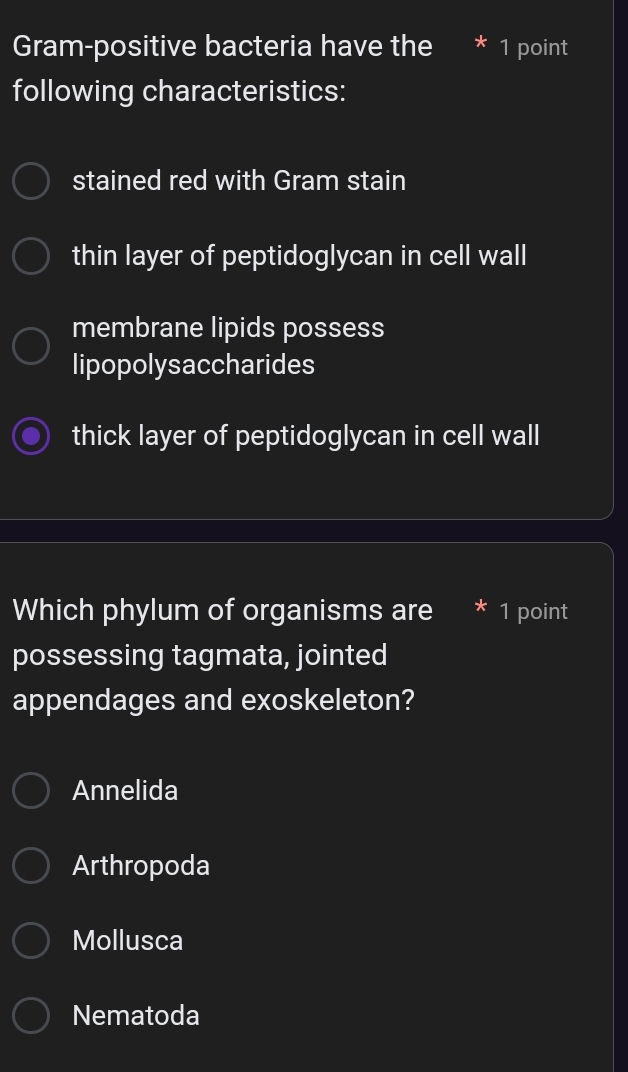The image size is (628, 1072).
Task: Select the Mollusca radio button
Action: pyautogui.click(x=31, y=940)
